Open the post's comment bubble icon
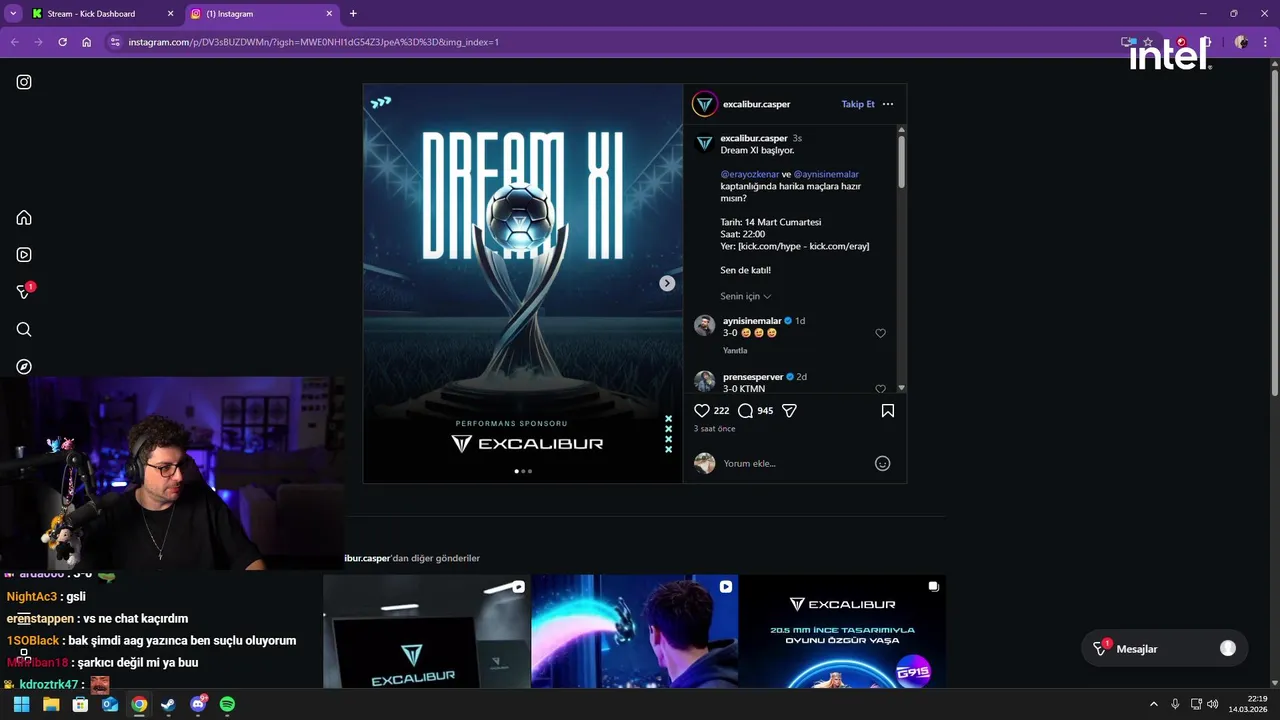Screen dimensions: 1280x720 click(745, 410)
